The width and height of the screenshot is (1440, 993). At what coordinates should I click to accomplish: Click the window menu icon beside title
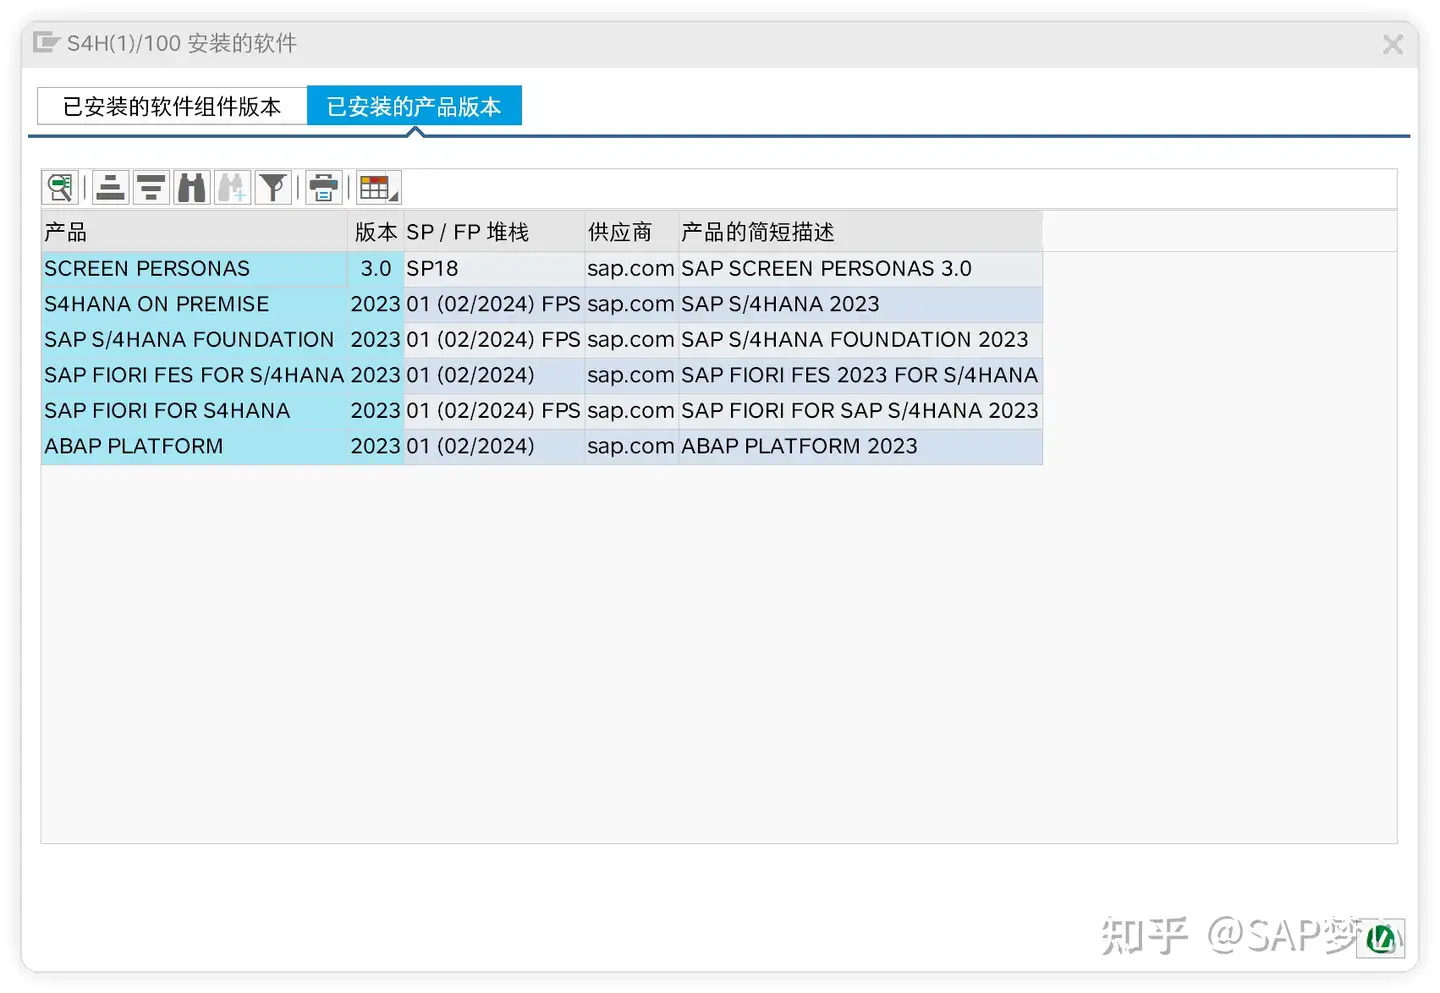46,42
